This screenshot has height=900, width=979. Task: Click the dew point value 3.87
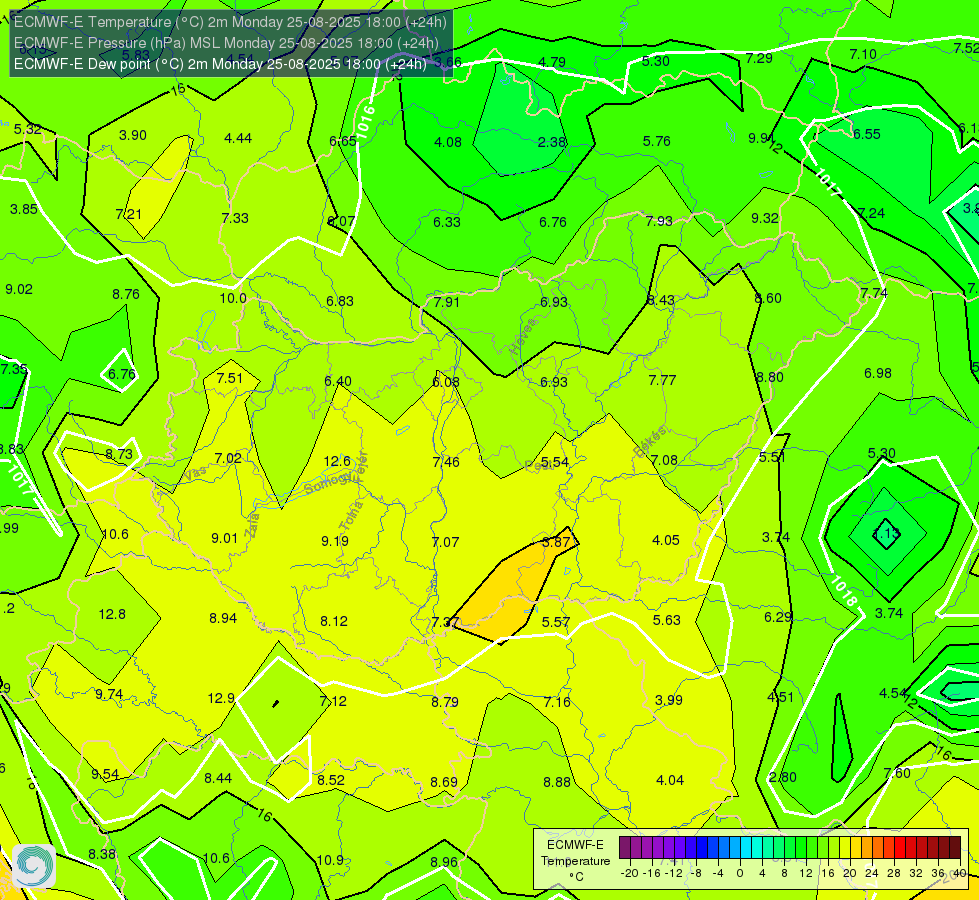(556, 542)
